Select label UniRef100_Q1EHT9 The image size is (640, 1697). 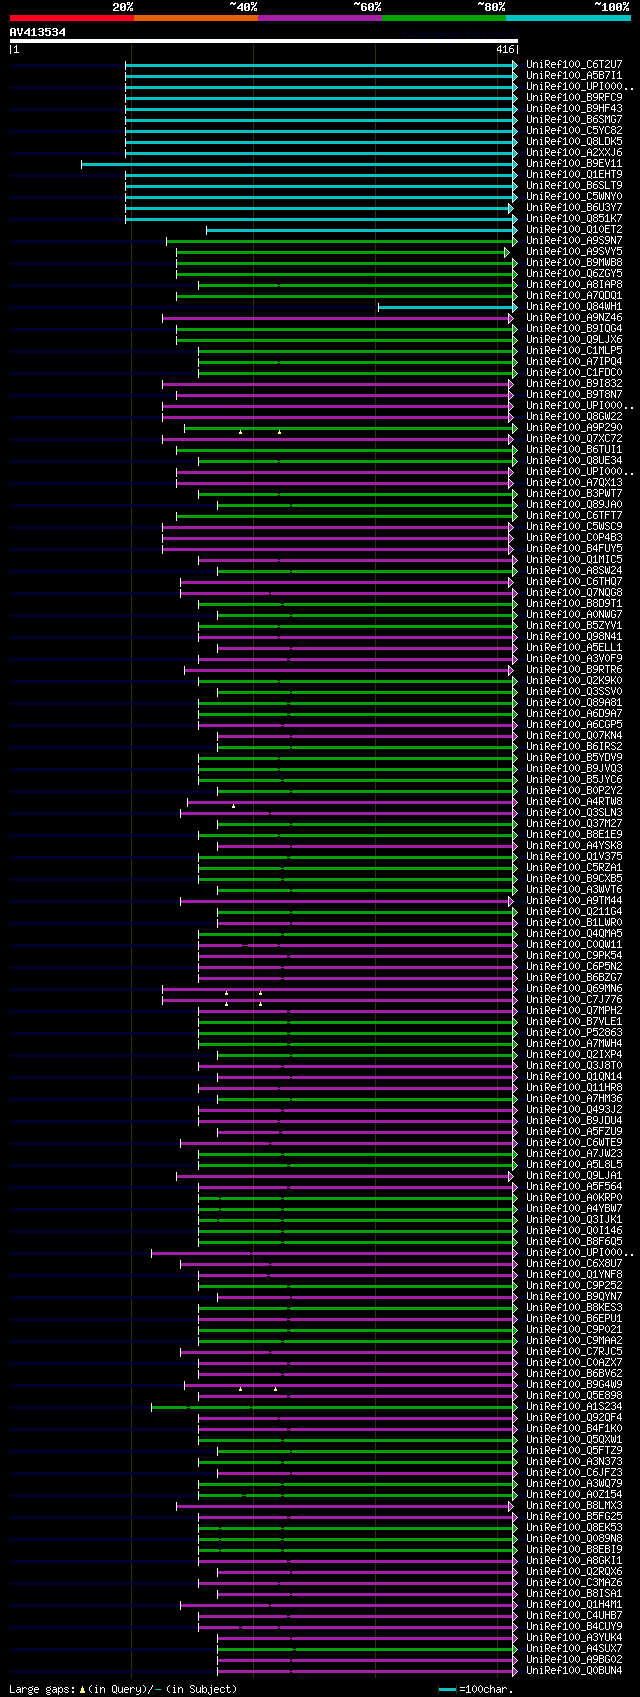click(574, 174)
